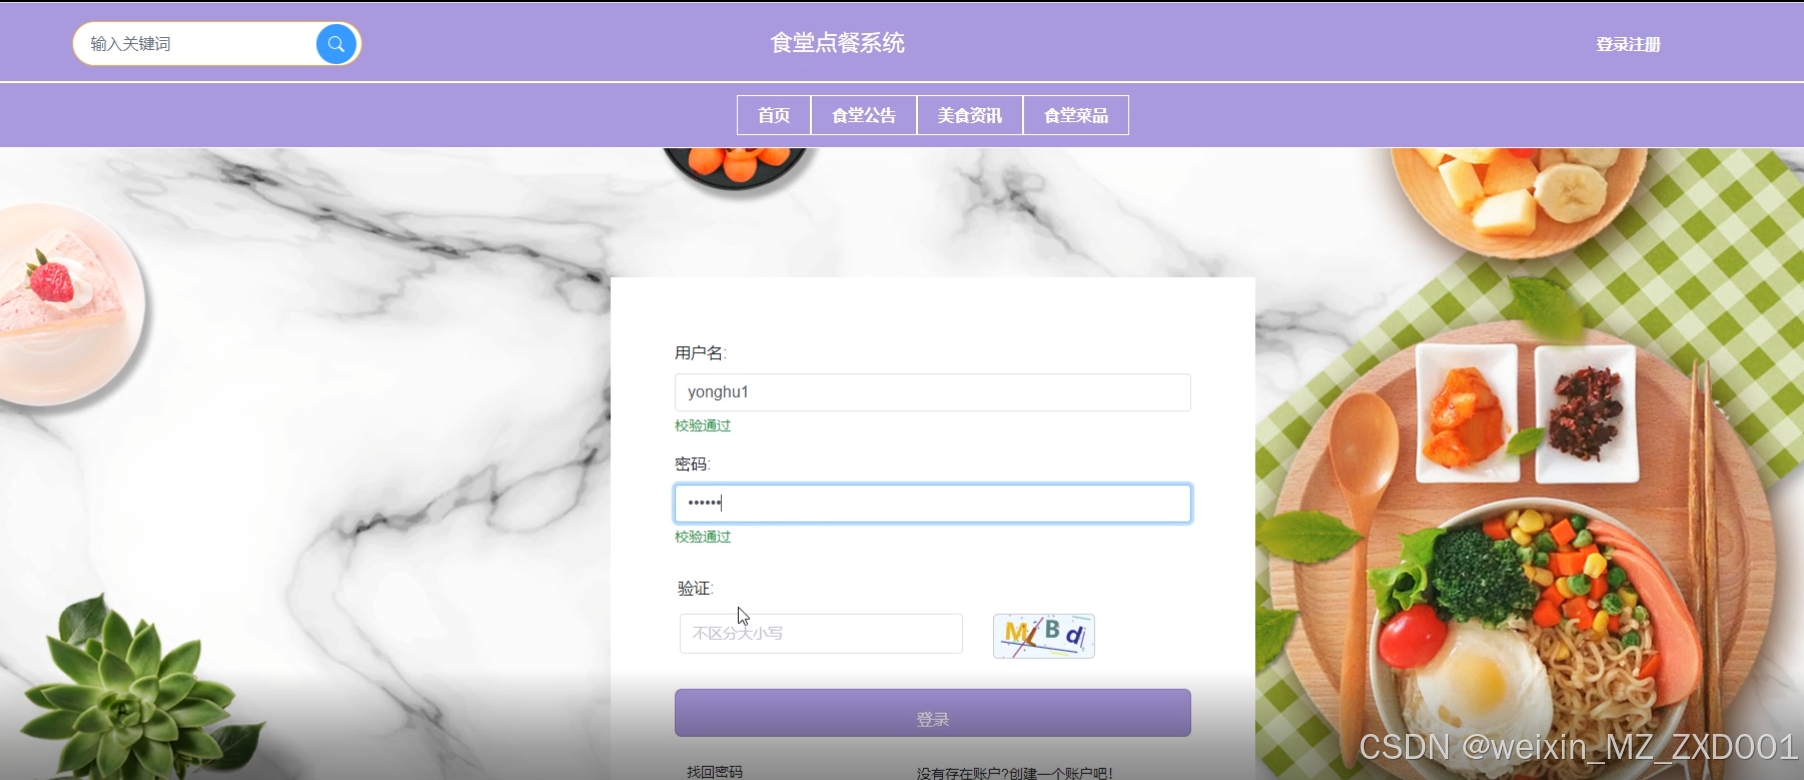The height and width of the screenshot is (780, 1804).
Task: Click the 用户名 label
Action: click(700, 353)
